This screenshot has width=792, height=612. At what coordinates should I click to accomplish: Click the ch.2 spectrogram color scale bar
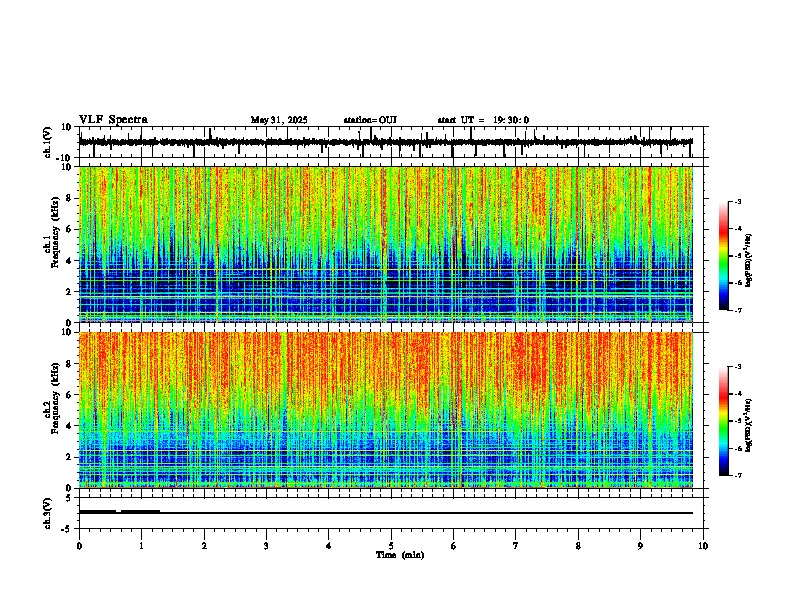click(x=724, y=421)
